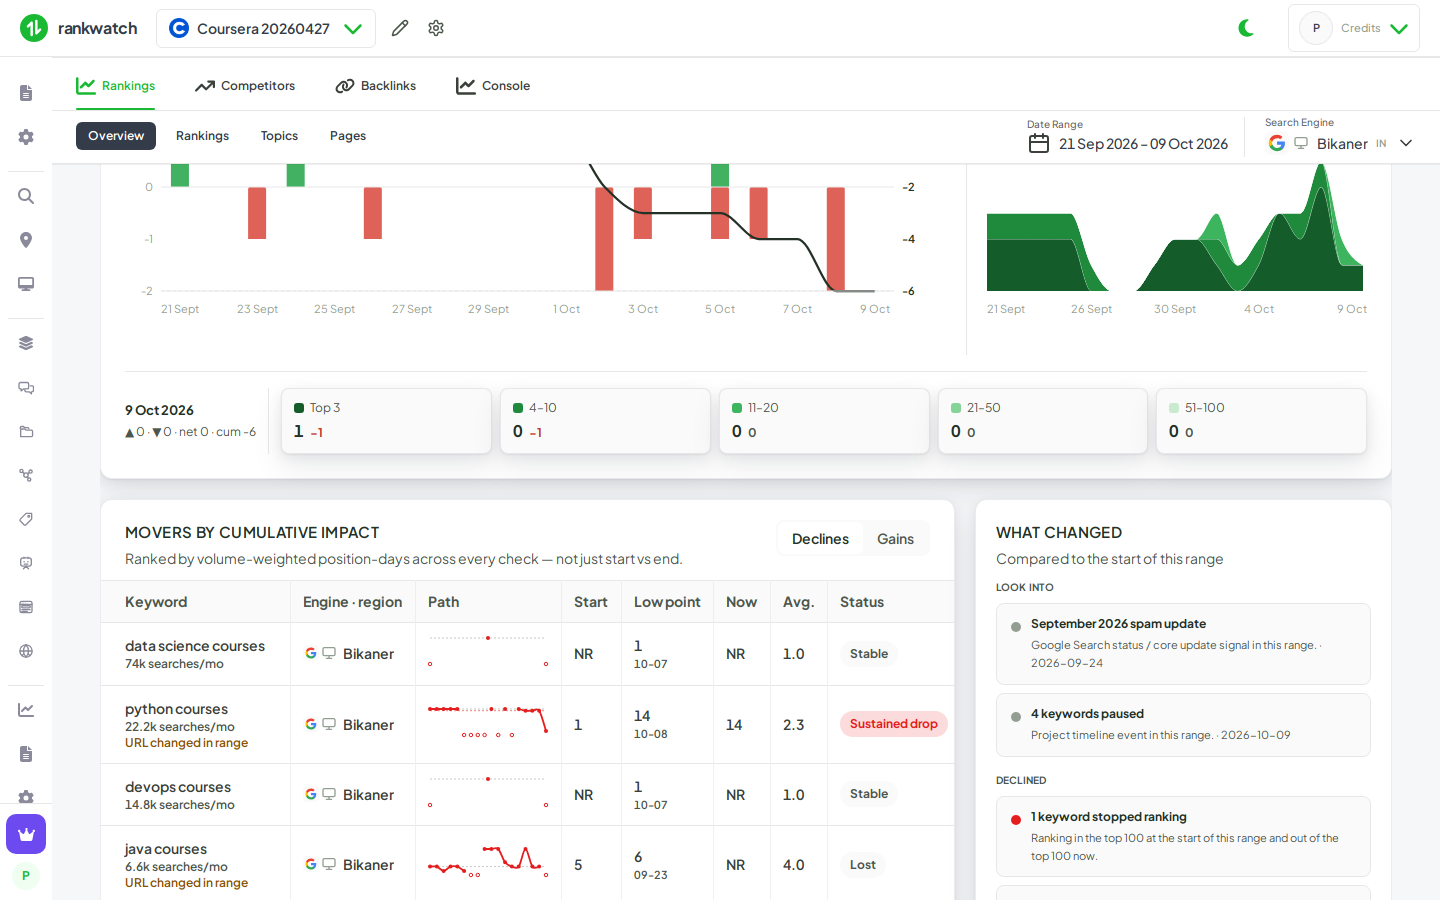This screenshot has width=1440, height=900.
Task: Click the Sustained drop status badge
Action: click(x=893, y=724)
